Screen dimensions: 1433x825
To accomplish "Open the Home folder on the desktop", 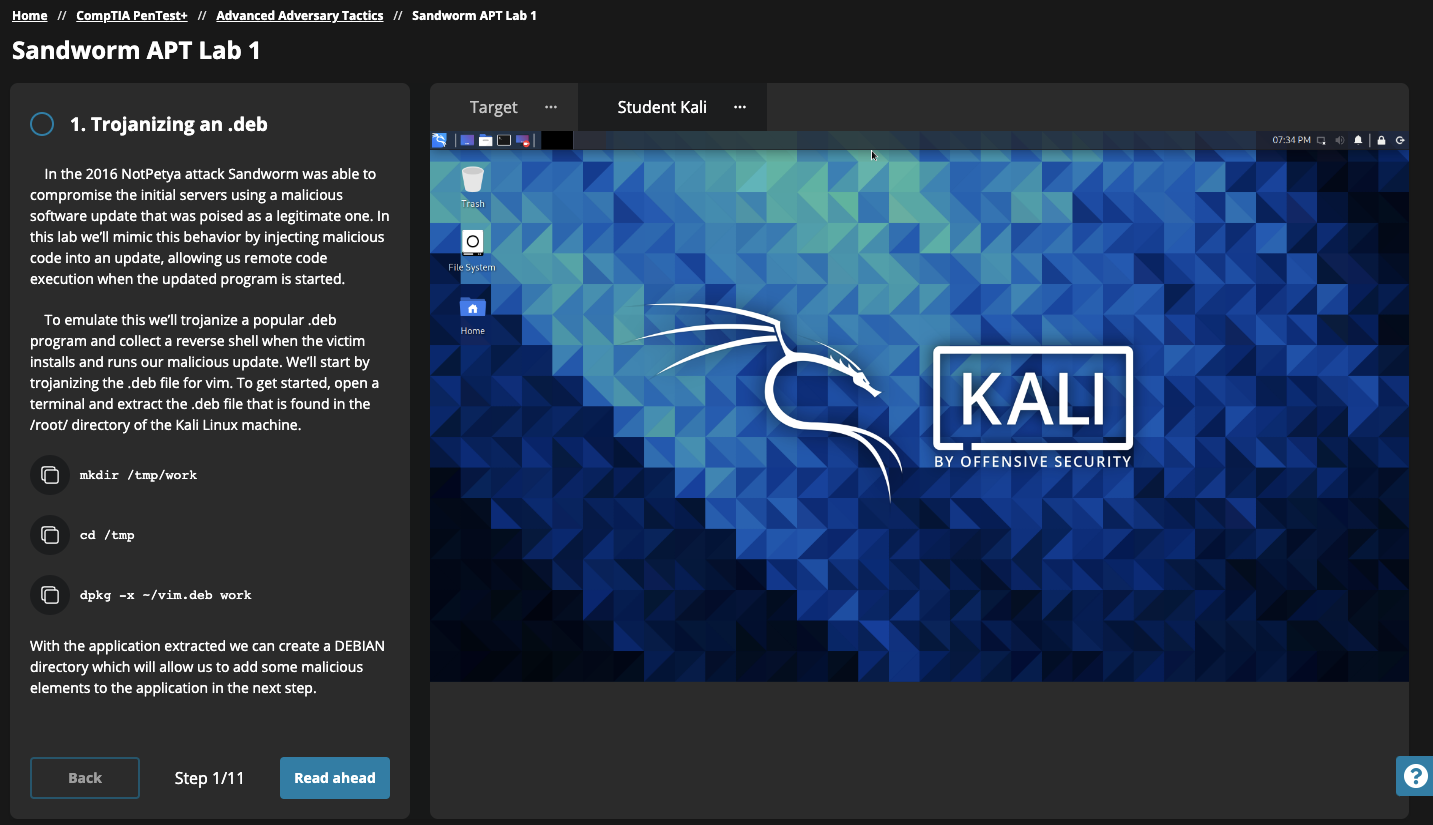I will [472, 313].
